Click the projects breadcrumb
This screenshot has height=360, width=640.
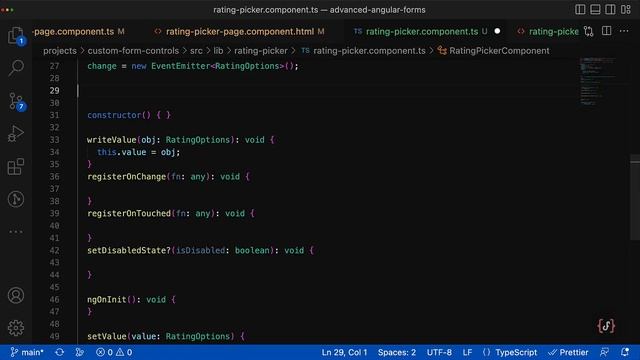pos(60,51)
